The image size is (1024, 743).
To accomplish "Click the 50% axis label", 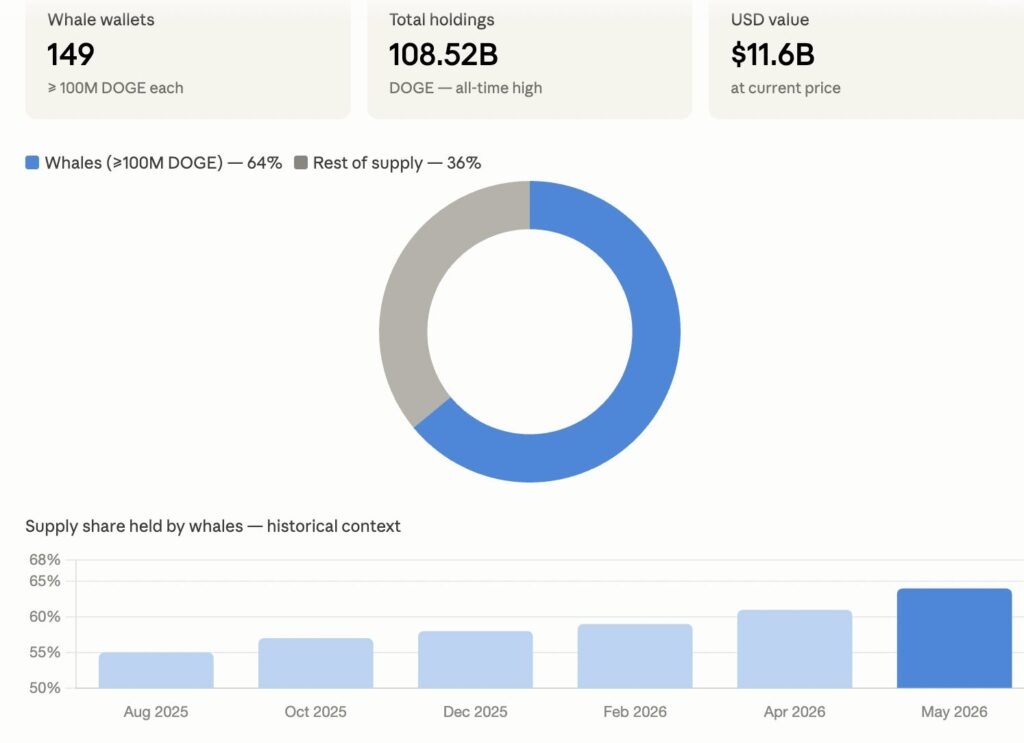I will click(x=44, y=688).
